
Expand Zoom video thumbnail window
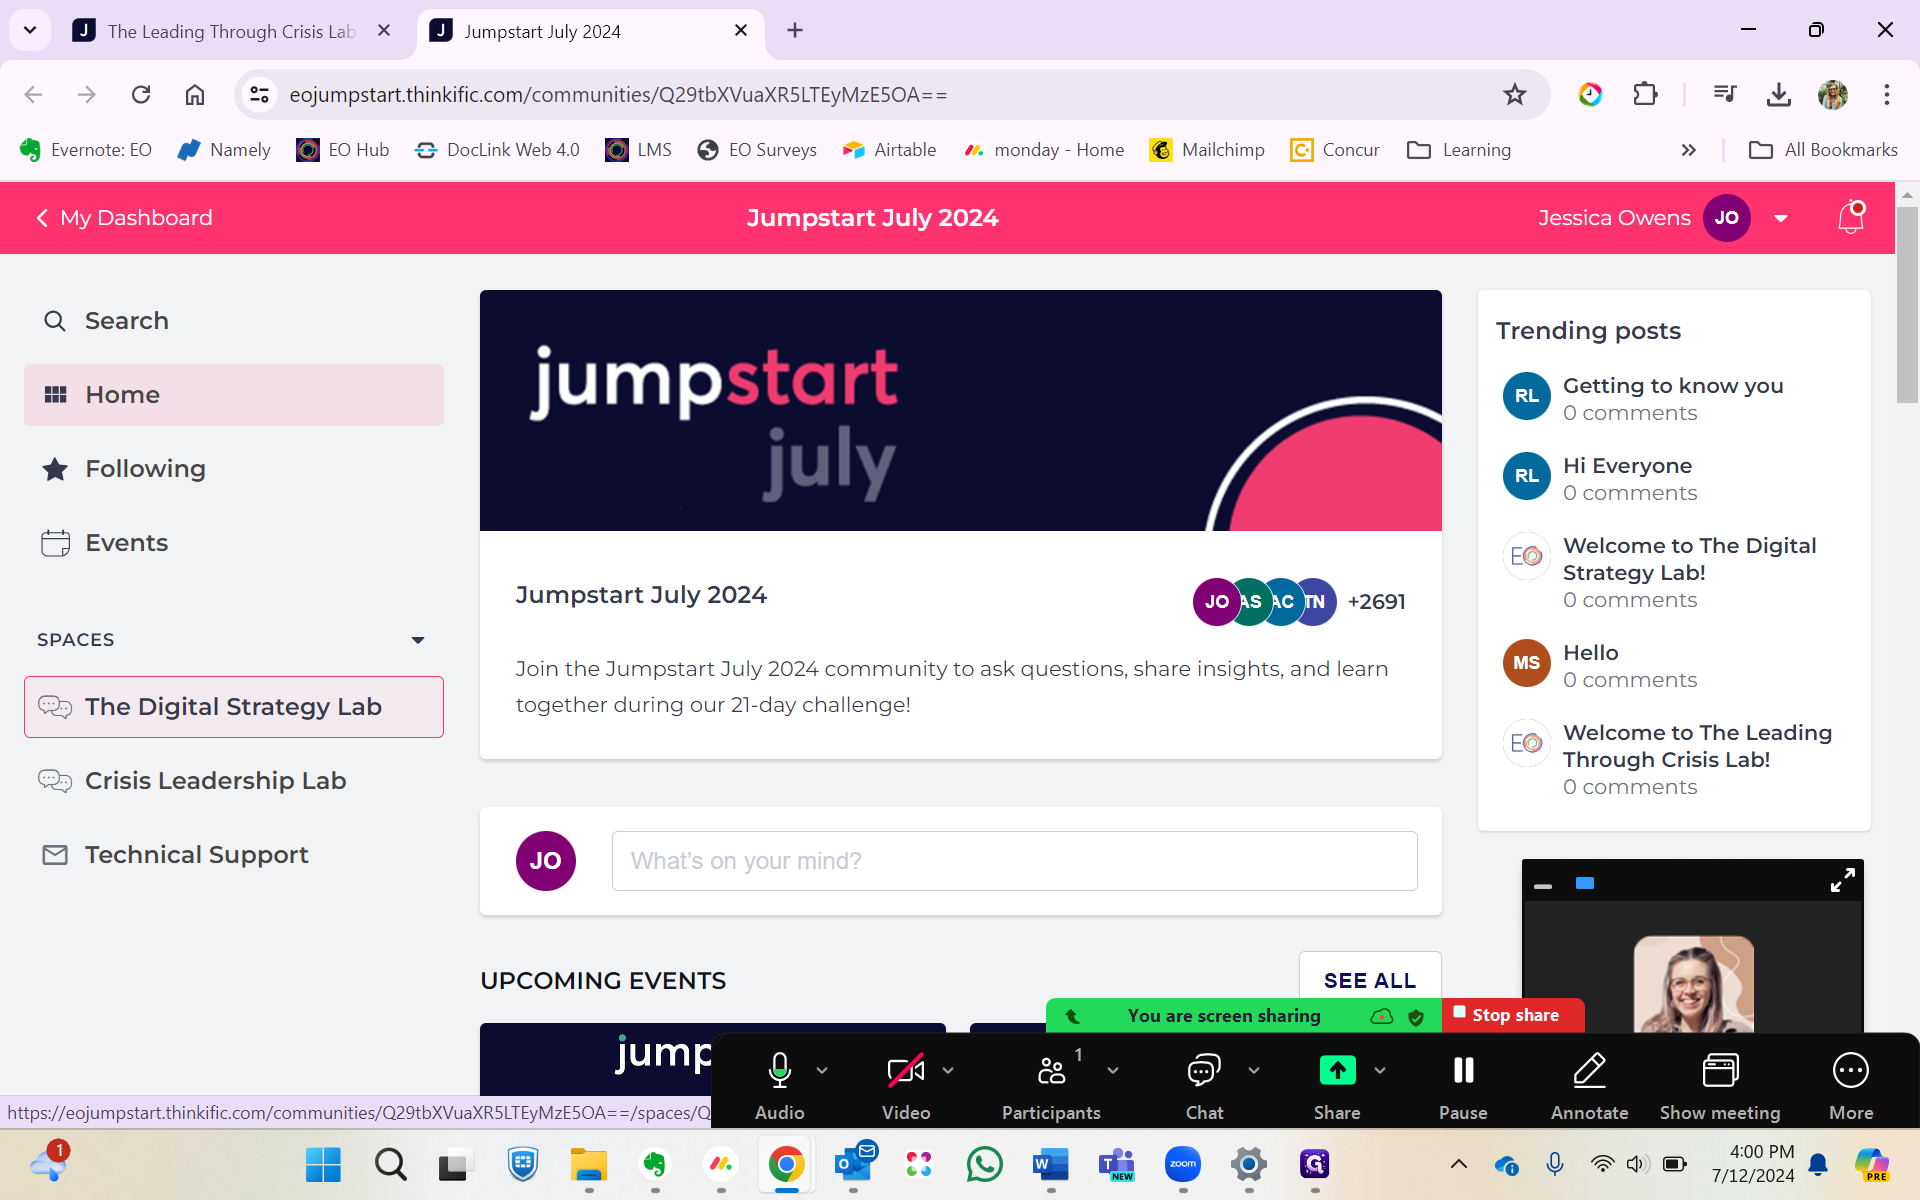pyautogui.click(x=1842, y=880)
